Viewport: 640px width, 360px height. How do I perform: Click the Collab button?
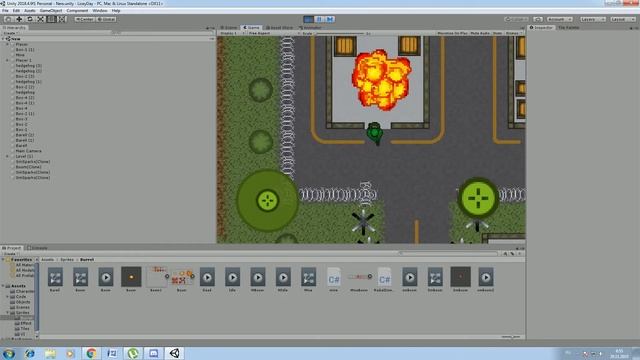(517, 19)
